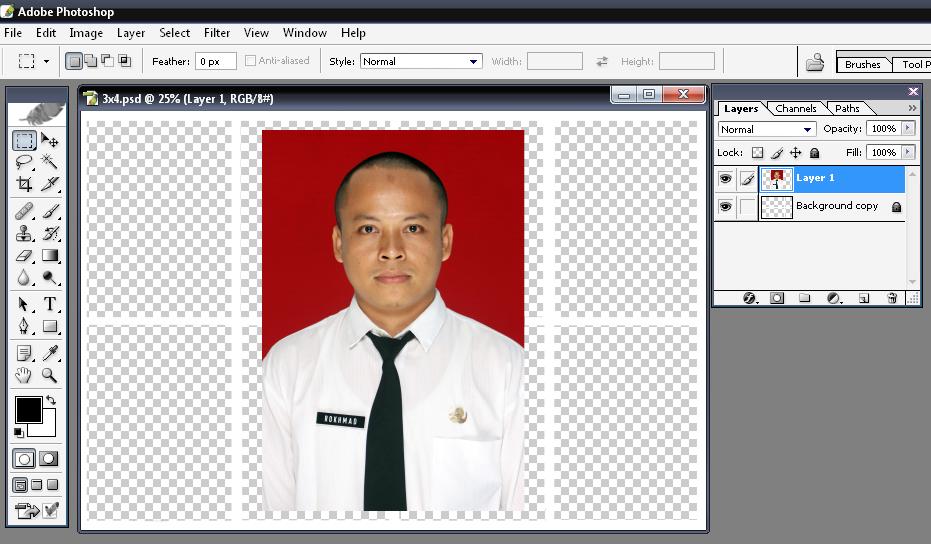The width and height of the screenshot is (931, 544).
Task: Toggle lock transparent pixels
Action: 758,153
